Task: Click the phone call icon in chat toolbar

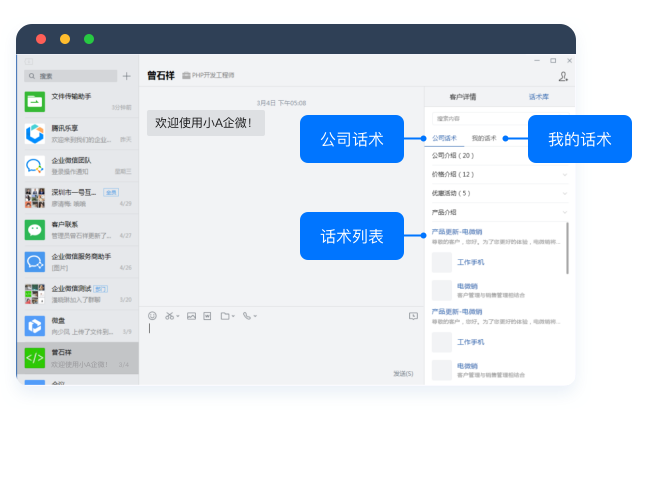Action: coord(247,316)
